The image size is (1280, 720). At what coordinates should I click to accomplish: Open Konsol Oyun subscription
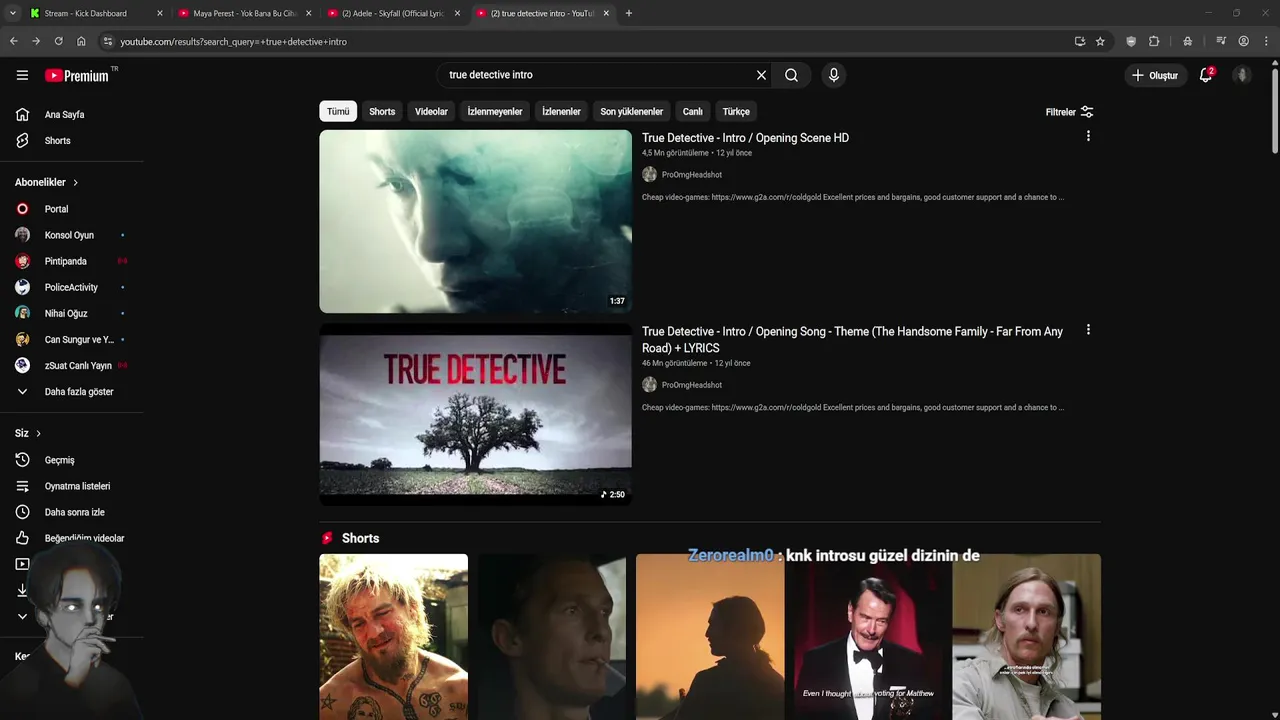coord(69,235)
